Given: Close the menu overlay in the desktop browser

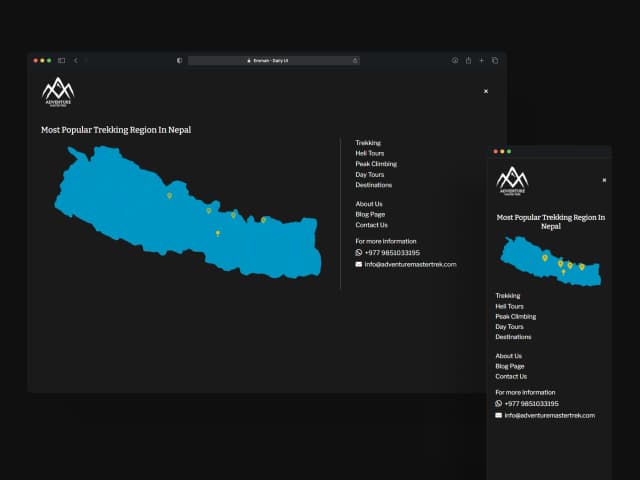Looking at the screenshot, I should pyautogui.click(x=486, y=91).
